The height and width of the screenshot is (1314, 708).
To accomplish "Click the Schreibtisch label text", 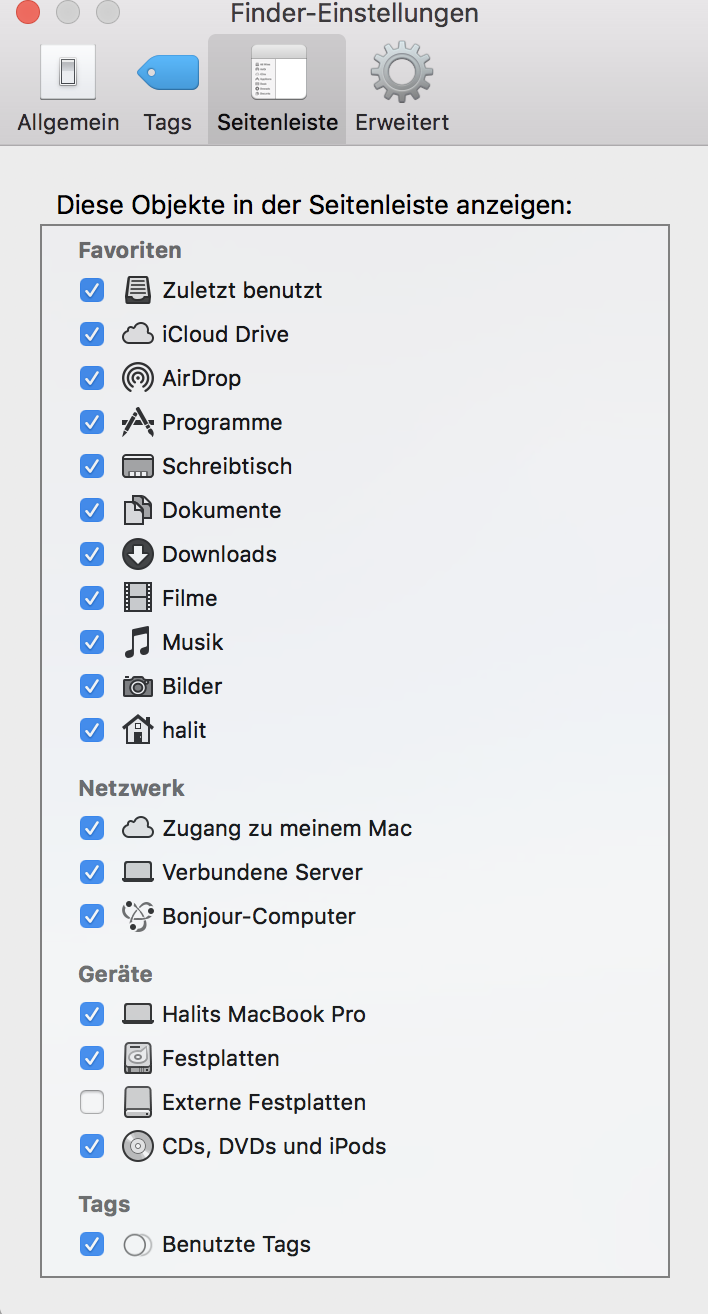I will 227,466.
